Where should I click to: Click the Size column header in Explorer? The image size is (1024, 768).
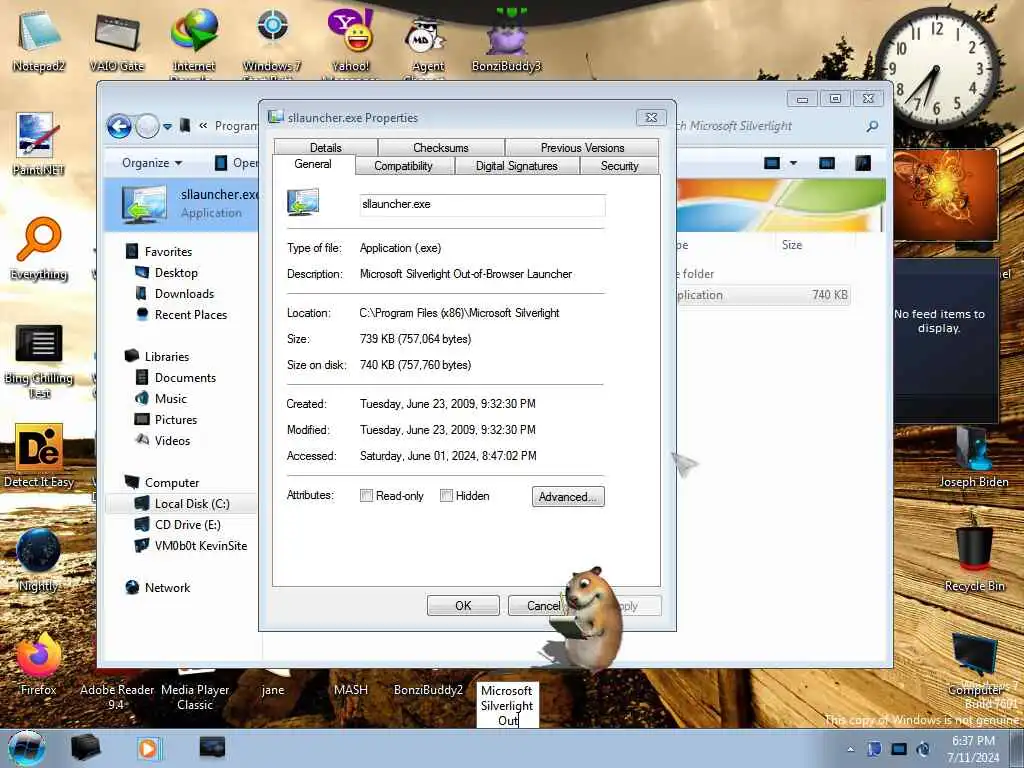792,245
